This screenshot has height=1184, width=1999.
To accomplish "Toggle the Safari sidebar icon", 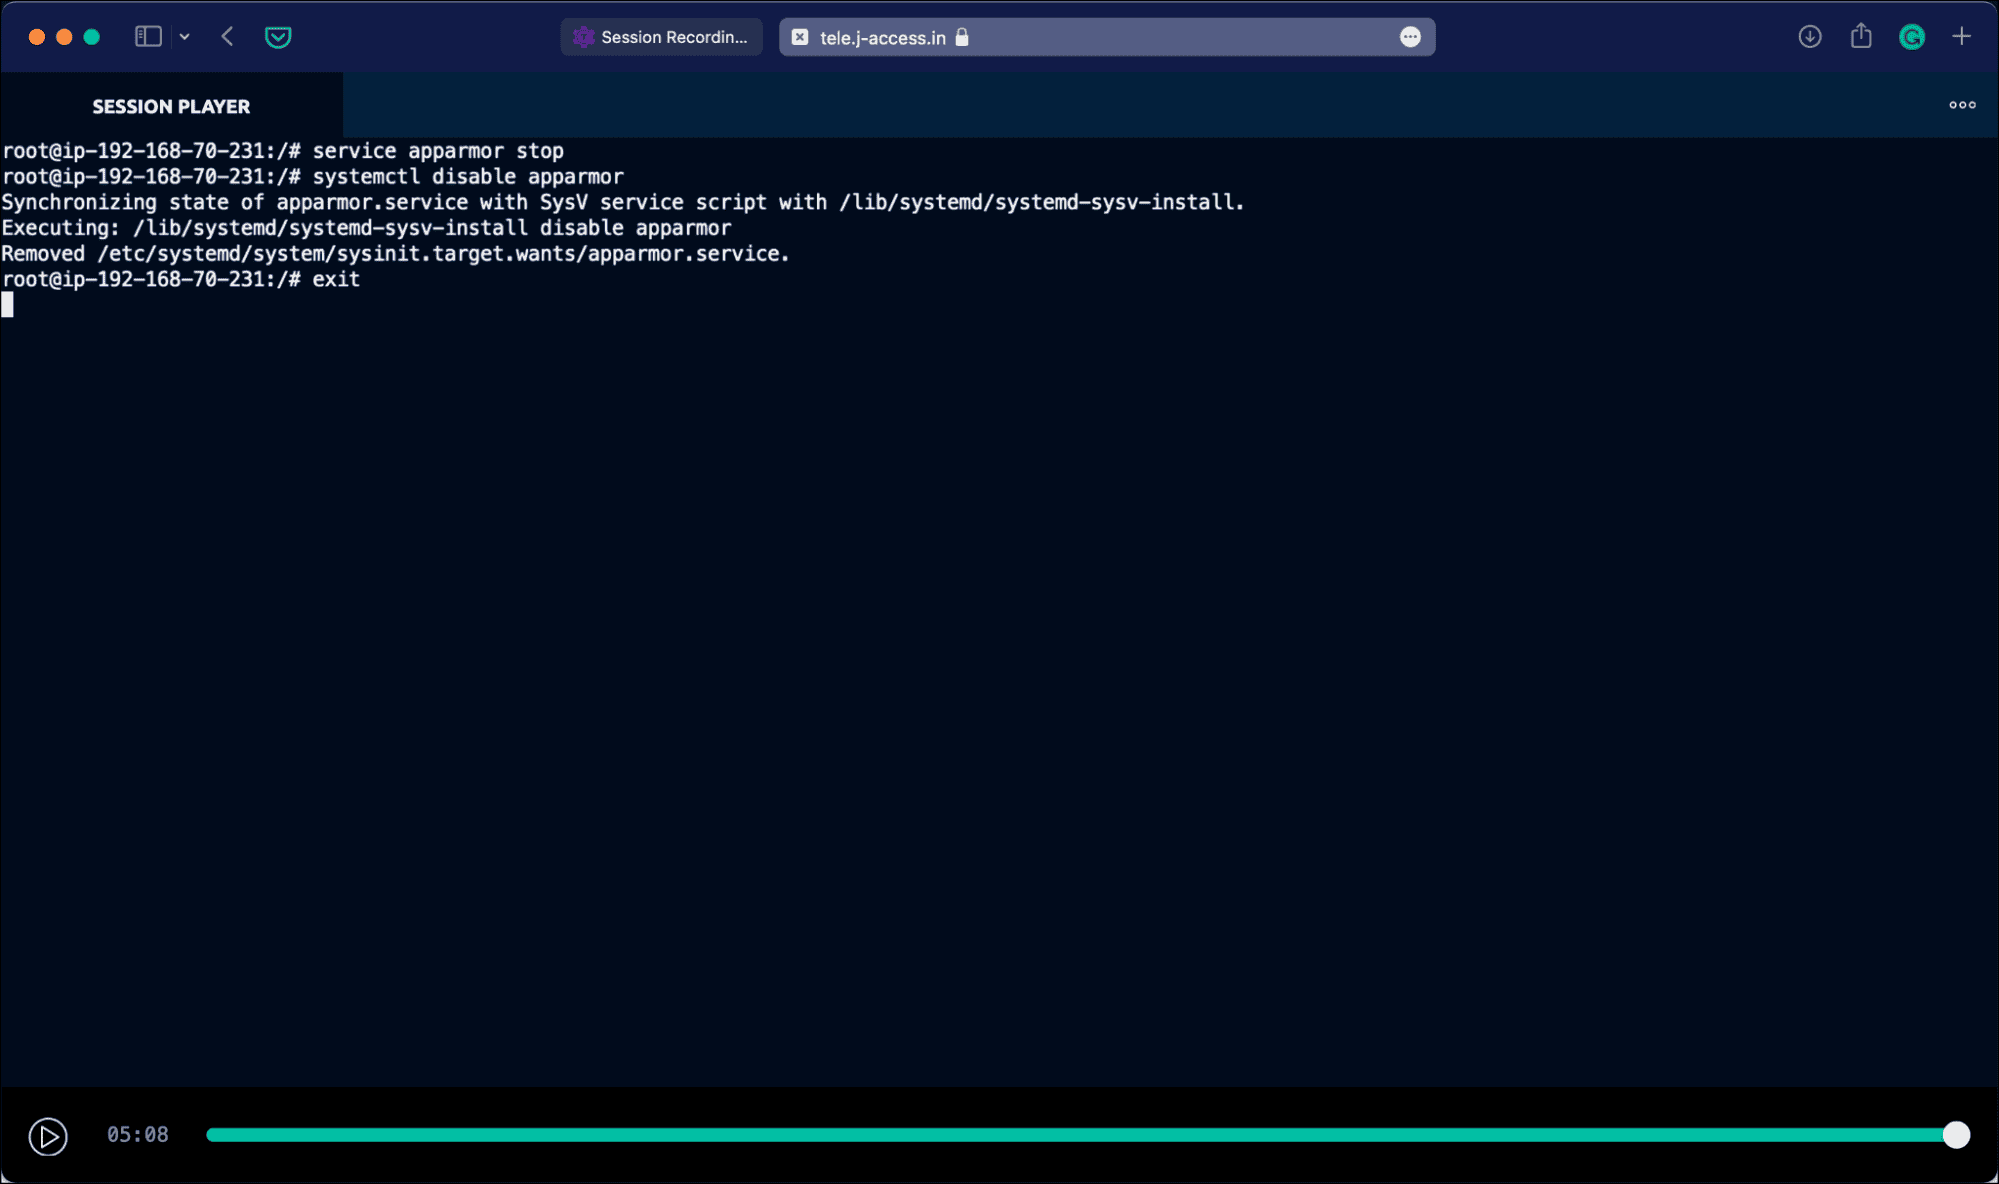I will pyautogui.click(x=148, y=37).
